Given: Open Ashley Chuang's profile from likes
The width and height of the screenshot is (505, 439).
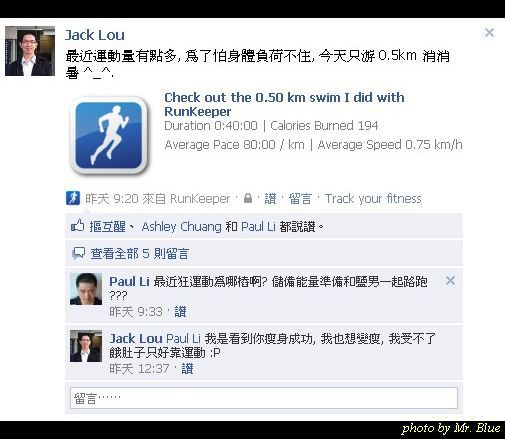Looking at the screenshot, I should tap(181, 227).
